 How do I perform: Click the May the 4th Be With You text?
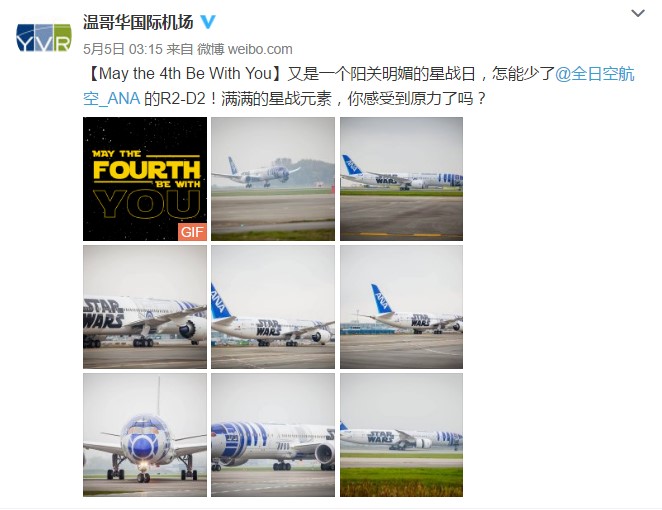185,74
